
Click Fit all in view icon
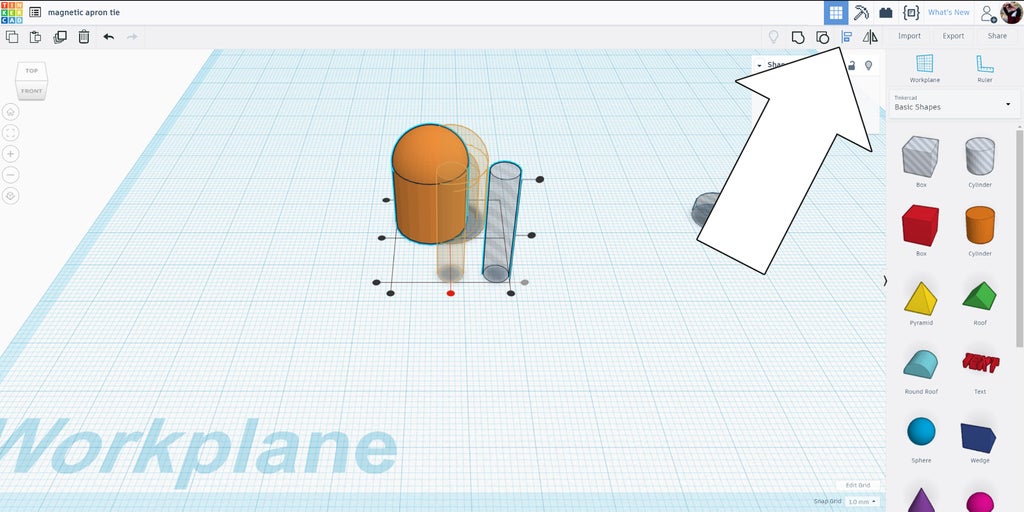(10, 133)
